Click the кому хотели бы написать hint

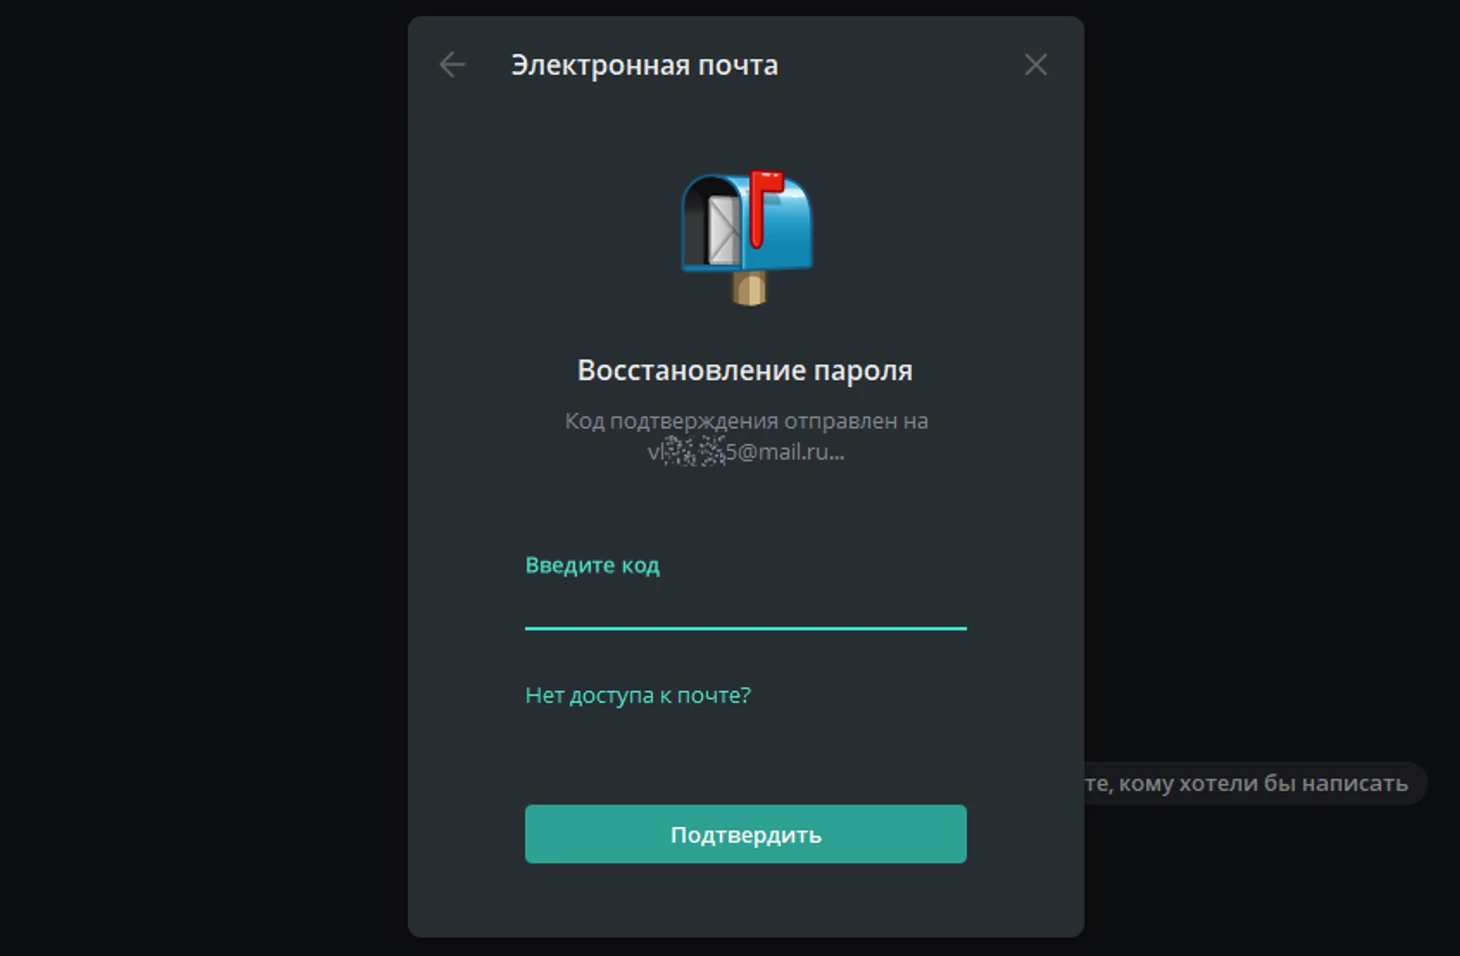point(1255,783)
